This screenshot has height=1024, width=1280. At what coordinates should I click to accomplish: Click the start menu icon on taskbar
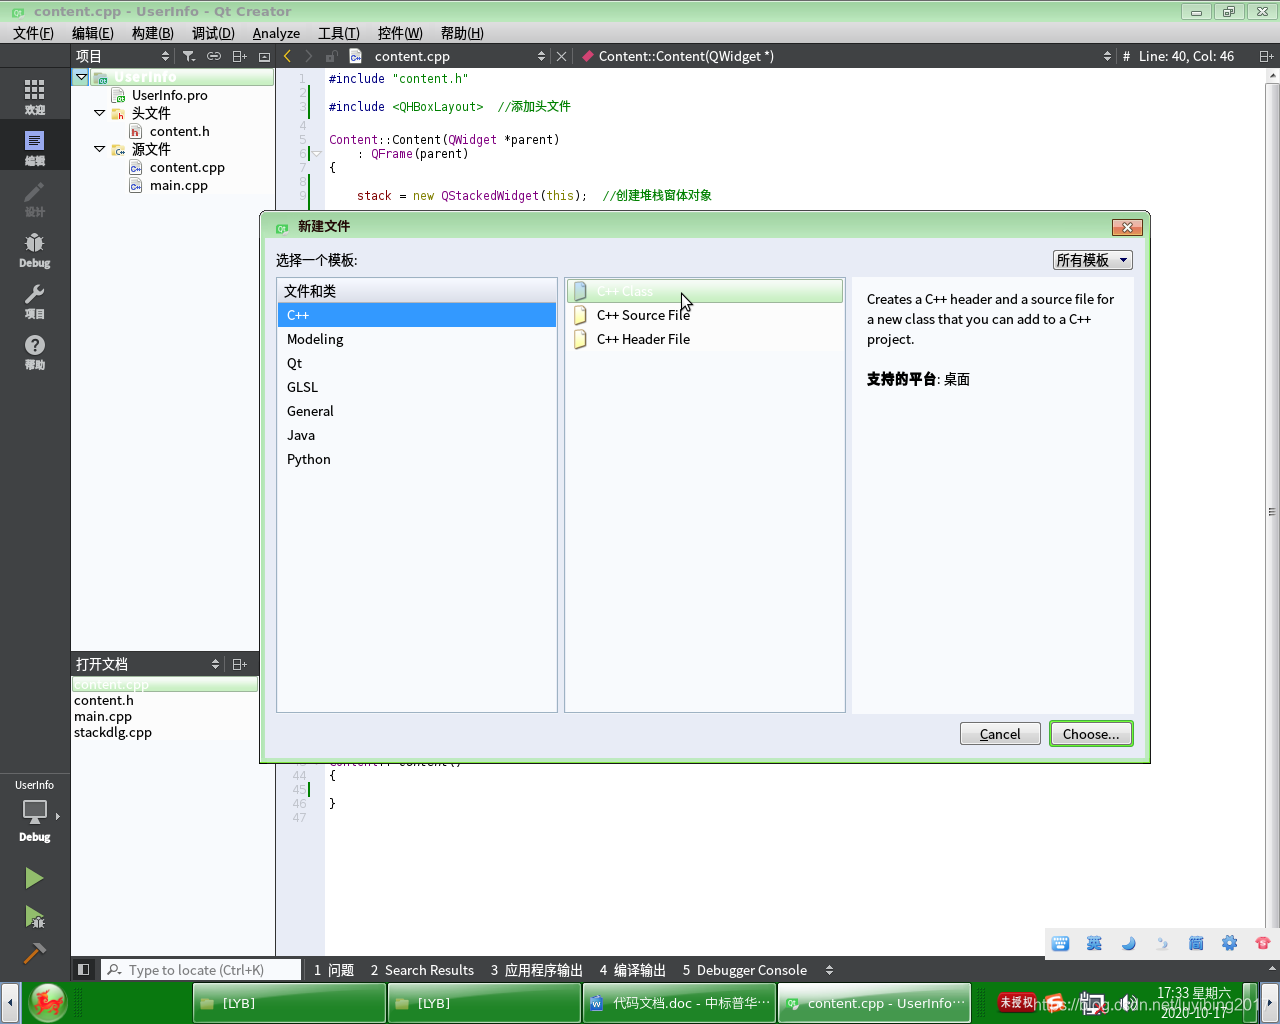click(47, 1003)
